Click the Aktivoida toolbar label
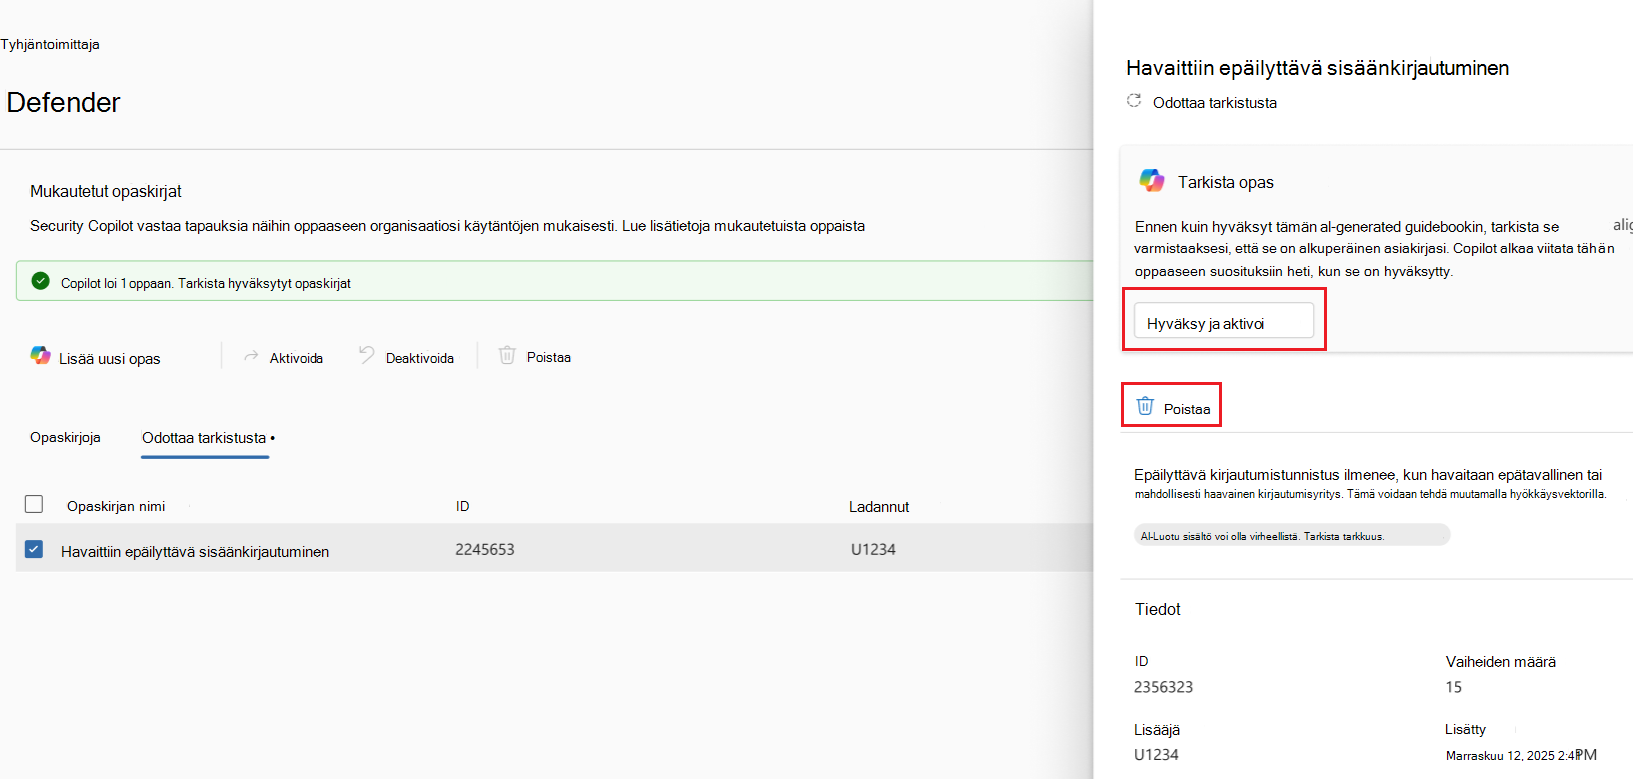Viewport: 1633px width, 779px height. coord(296,358)
